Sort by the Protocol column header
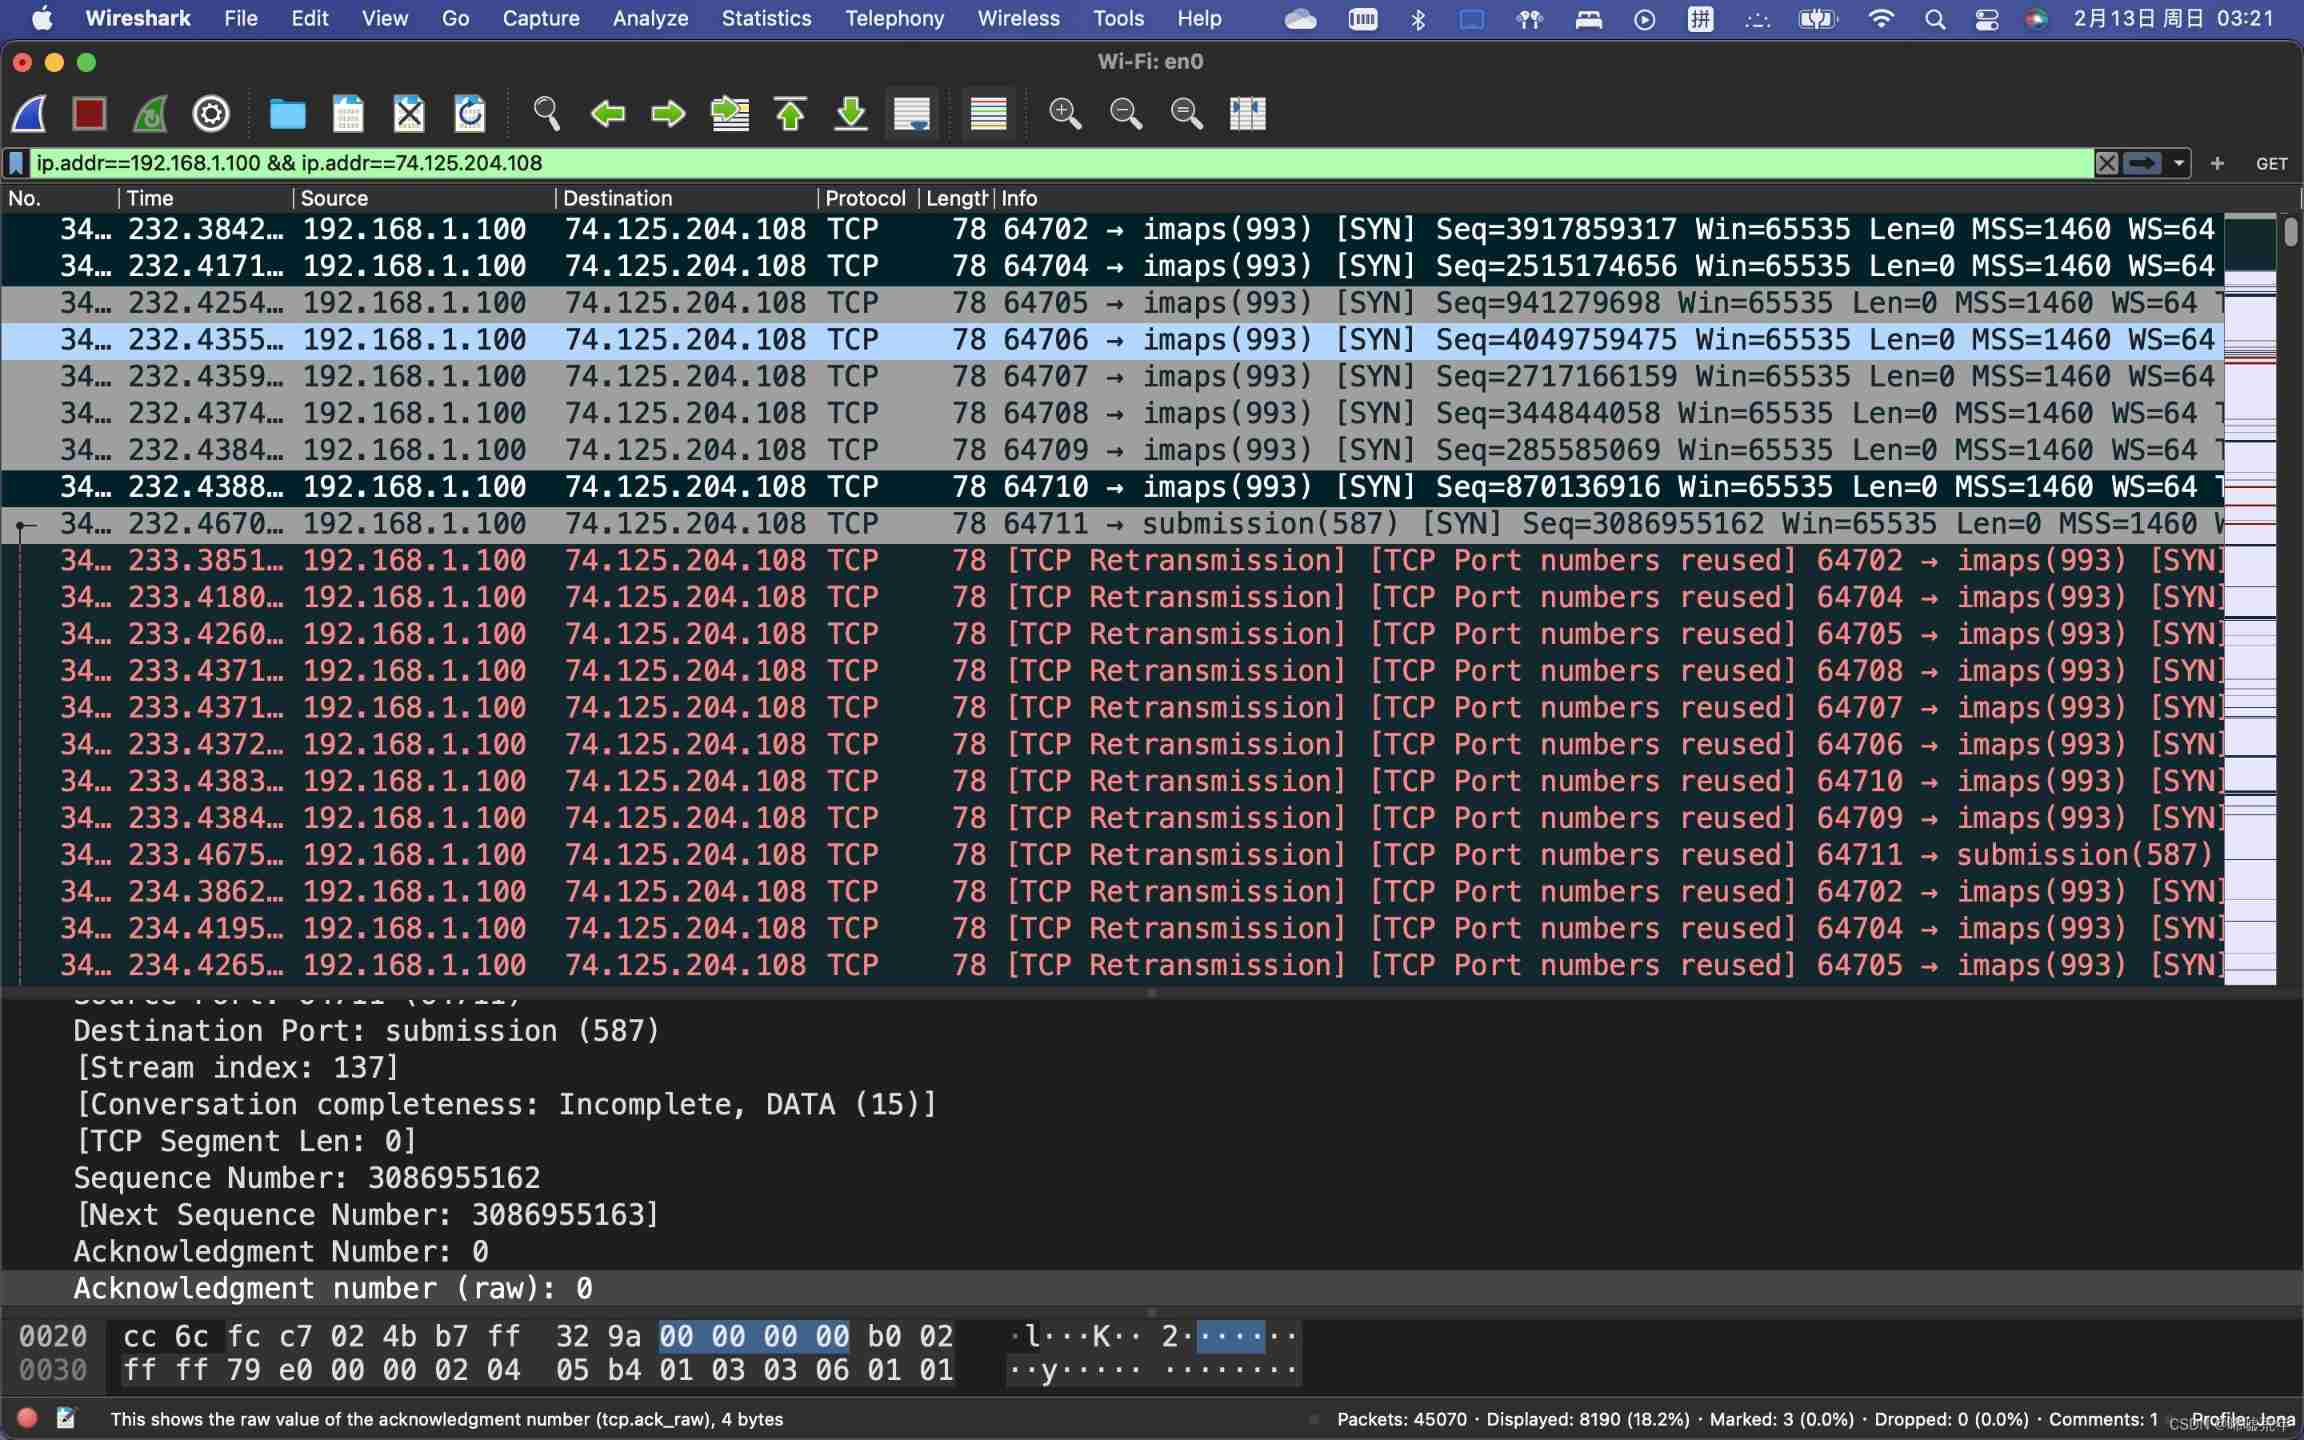 click(x=868, y=198)
